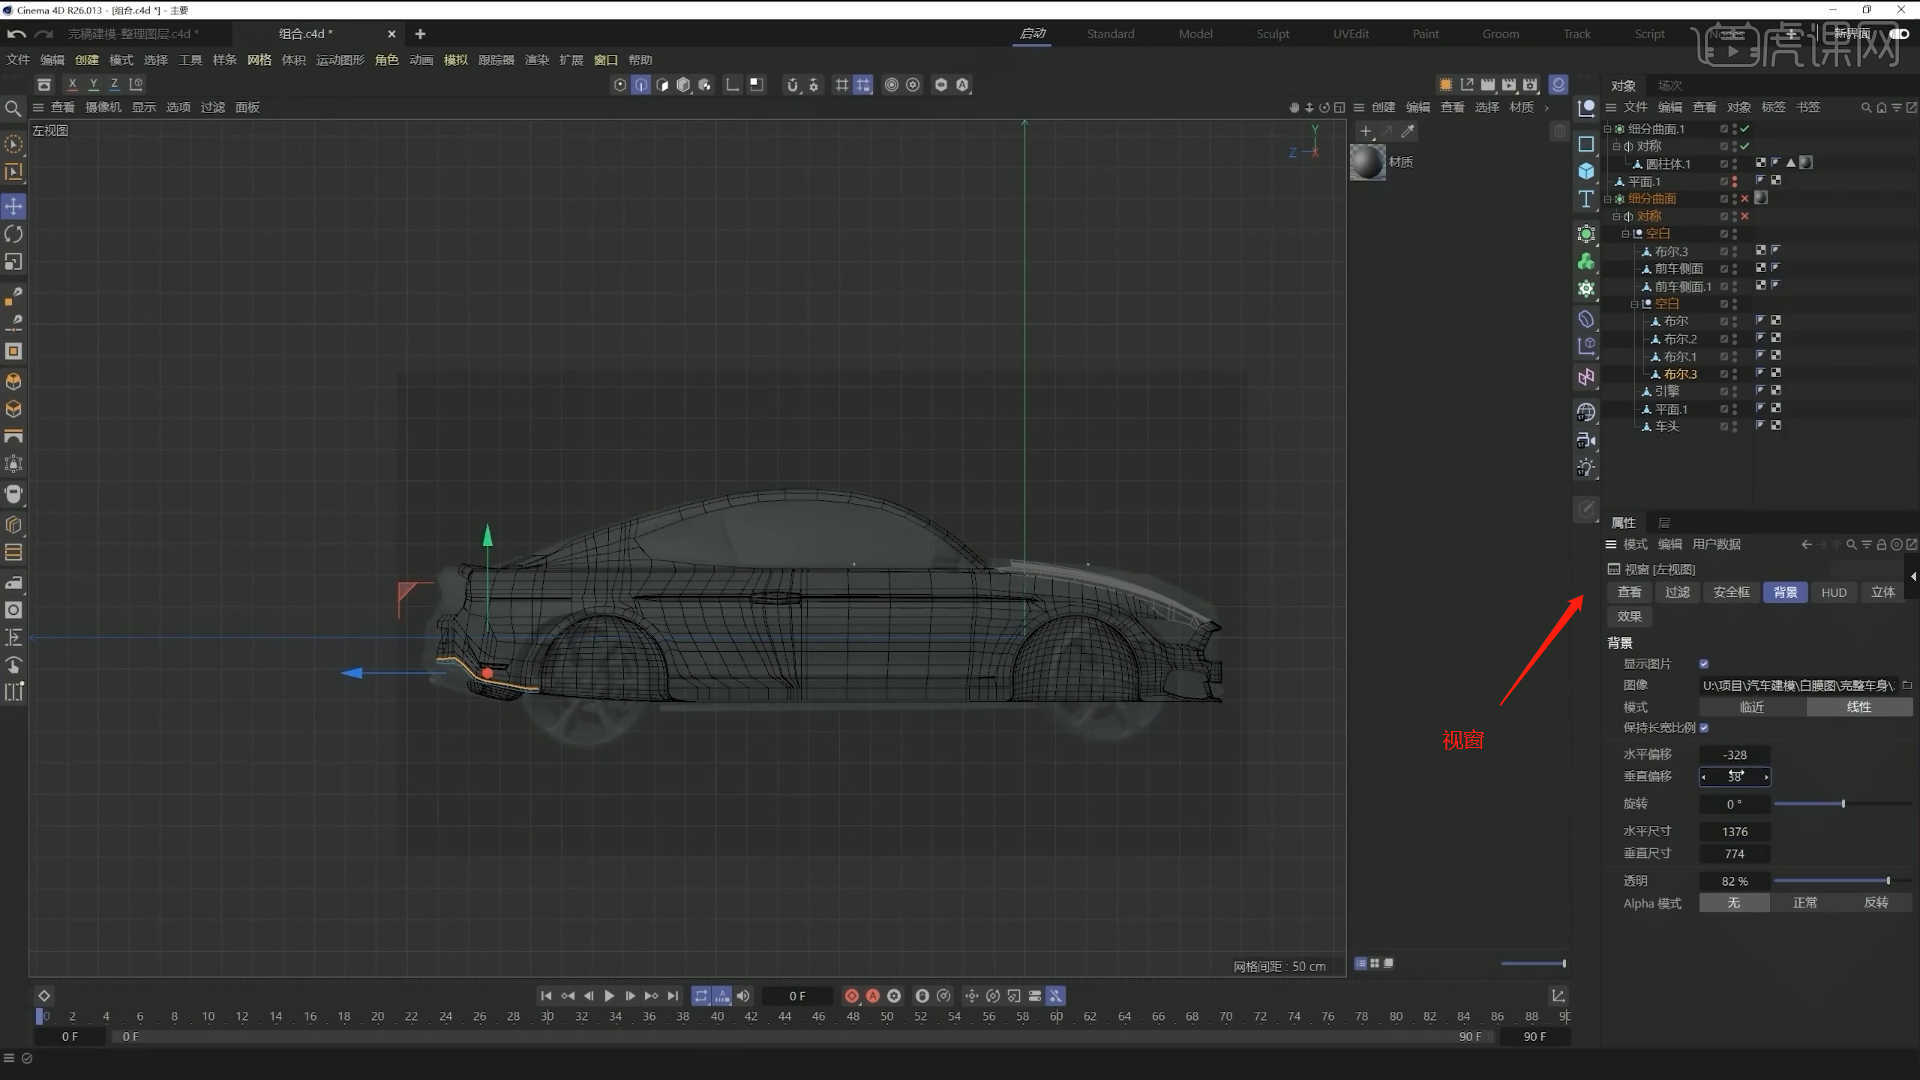This screenshot has width=1920, height=1080.
Task: Switch to the UVEdit layout tab
Action: tap(1351, 34)
